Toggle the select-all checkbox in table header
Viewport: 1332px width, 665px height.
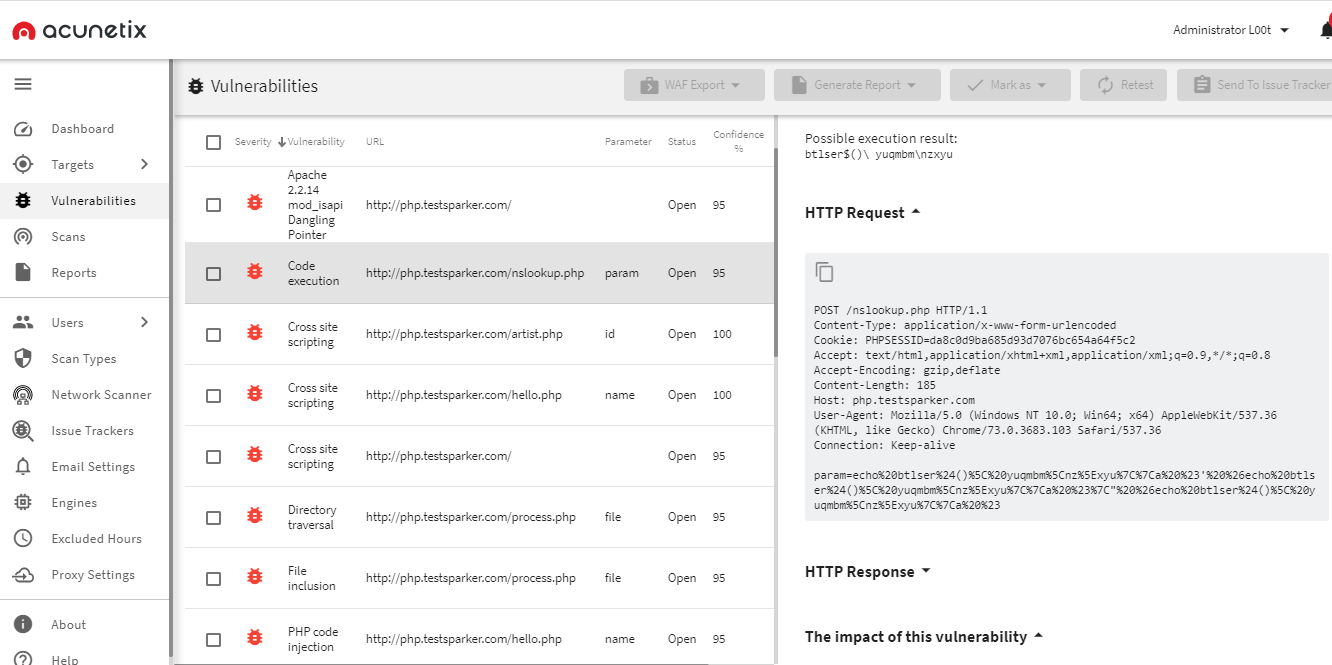tap(213, 142)
